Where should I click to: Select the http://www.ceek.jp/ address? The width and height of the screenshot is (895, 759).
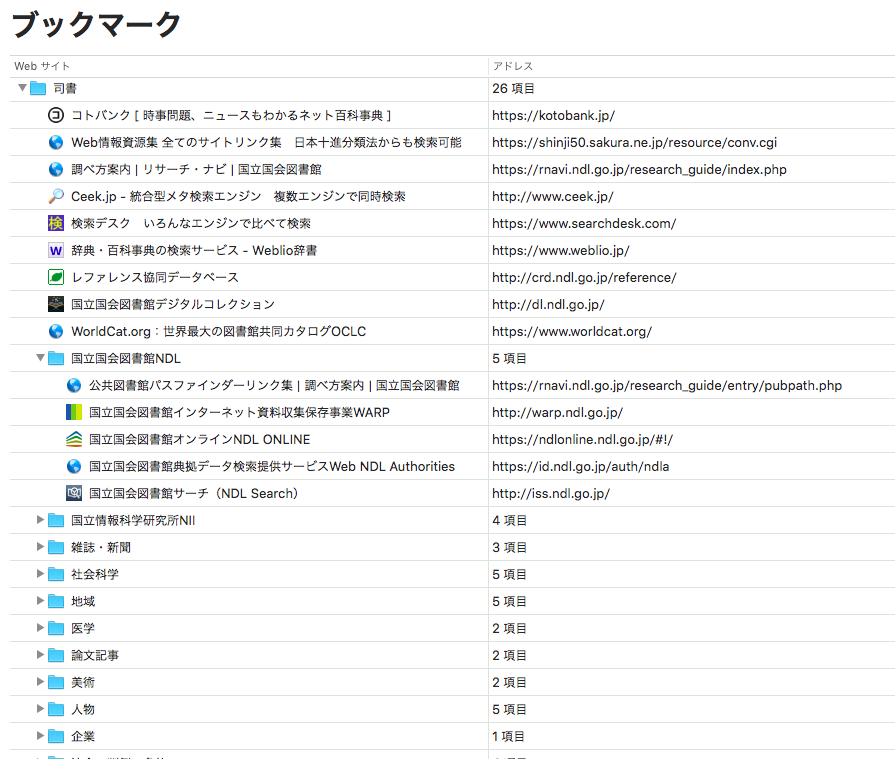pyautogui.click(x=553, y=196)
